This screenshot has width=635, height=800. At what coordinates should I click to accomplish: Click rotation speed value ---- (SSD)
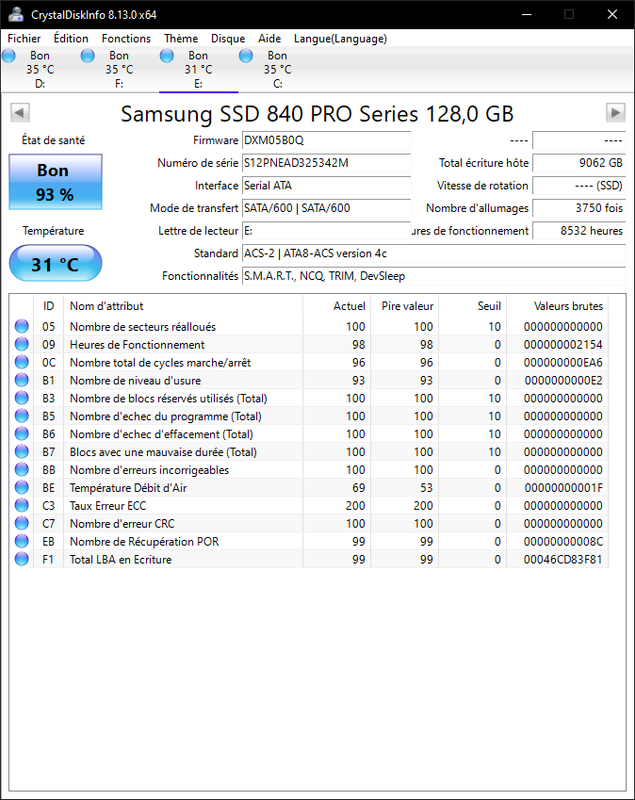point(579,185)
